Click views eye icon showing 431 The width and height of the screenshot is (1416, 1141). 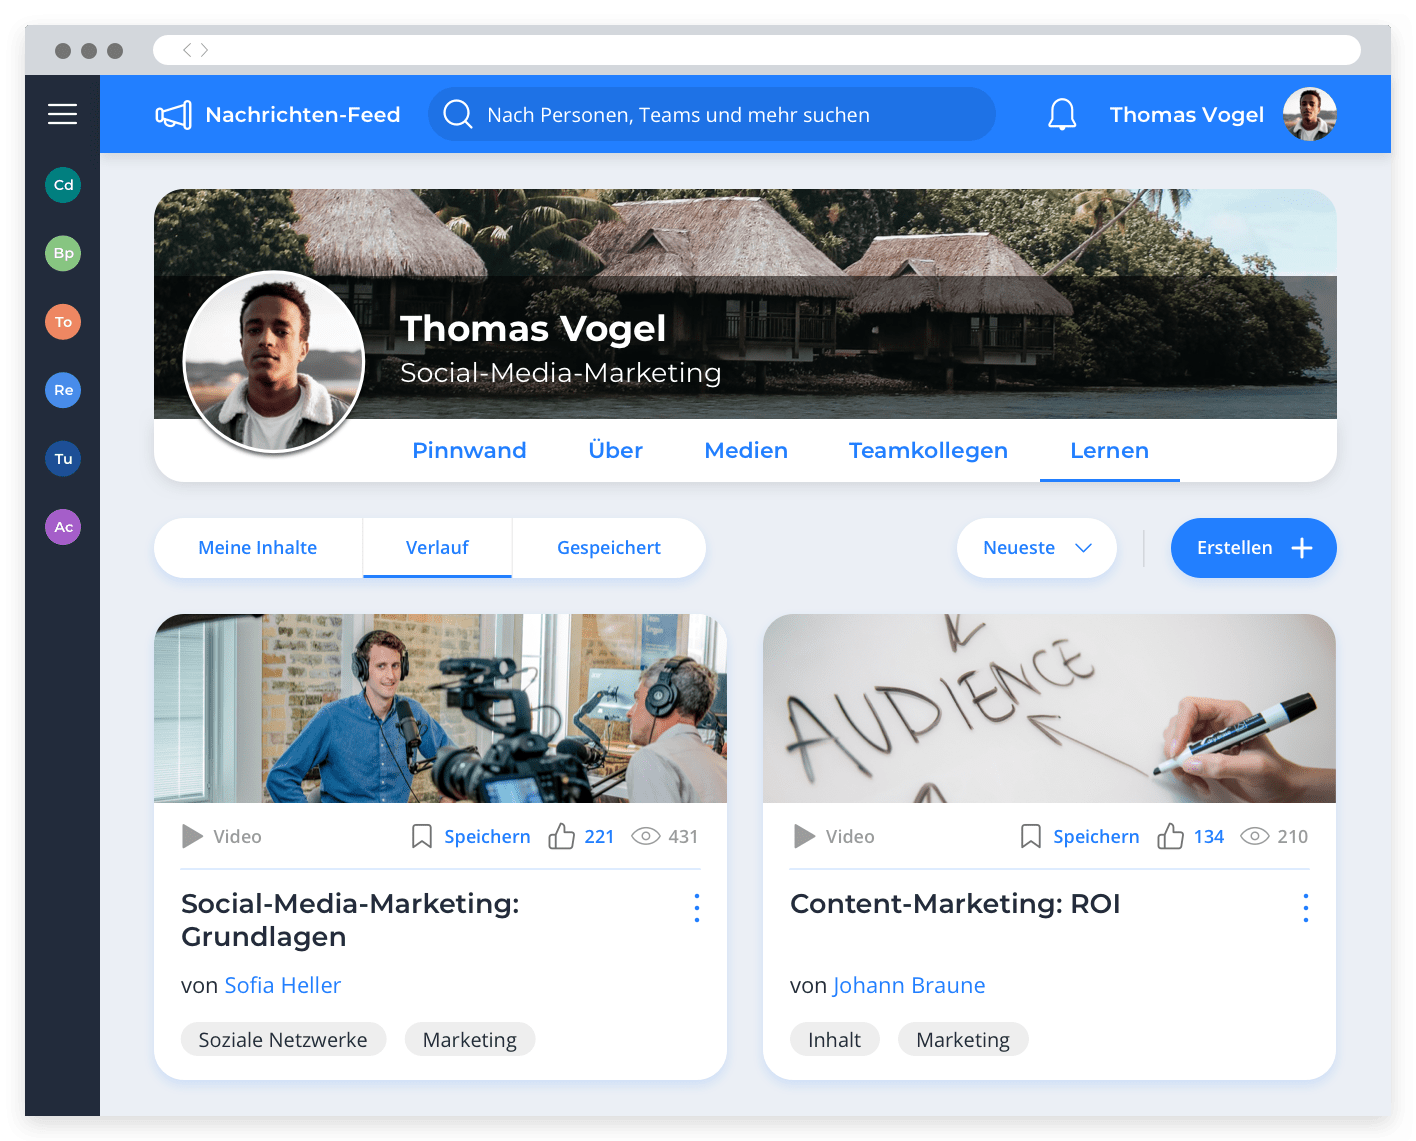646,836
